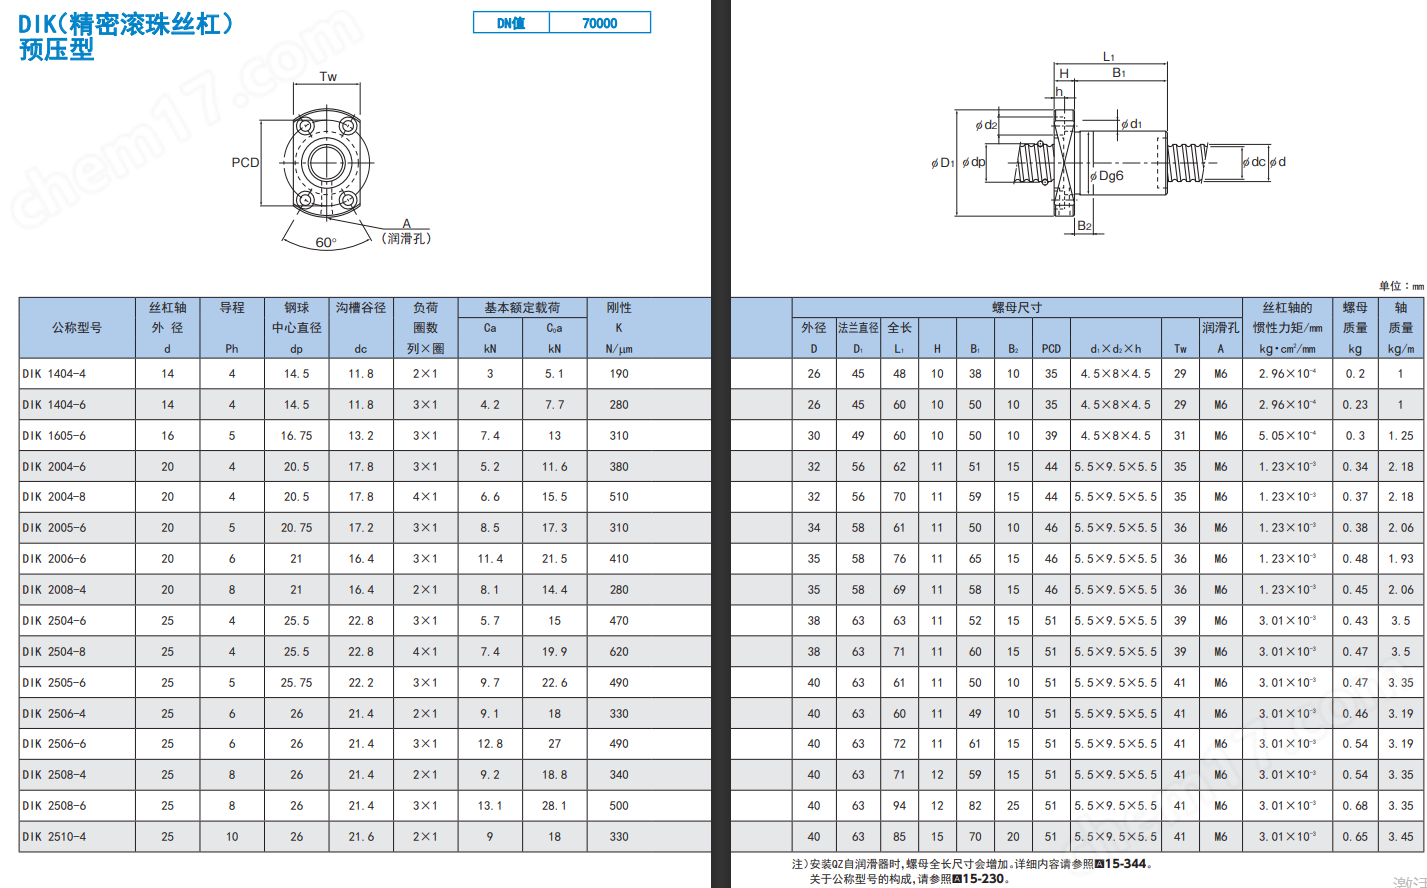The height and width of the screenshot is (888, 1427).
Task: Click the DIK 2505-6 model label
Action: pos(54,683)
